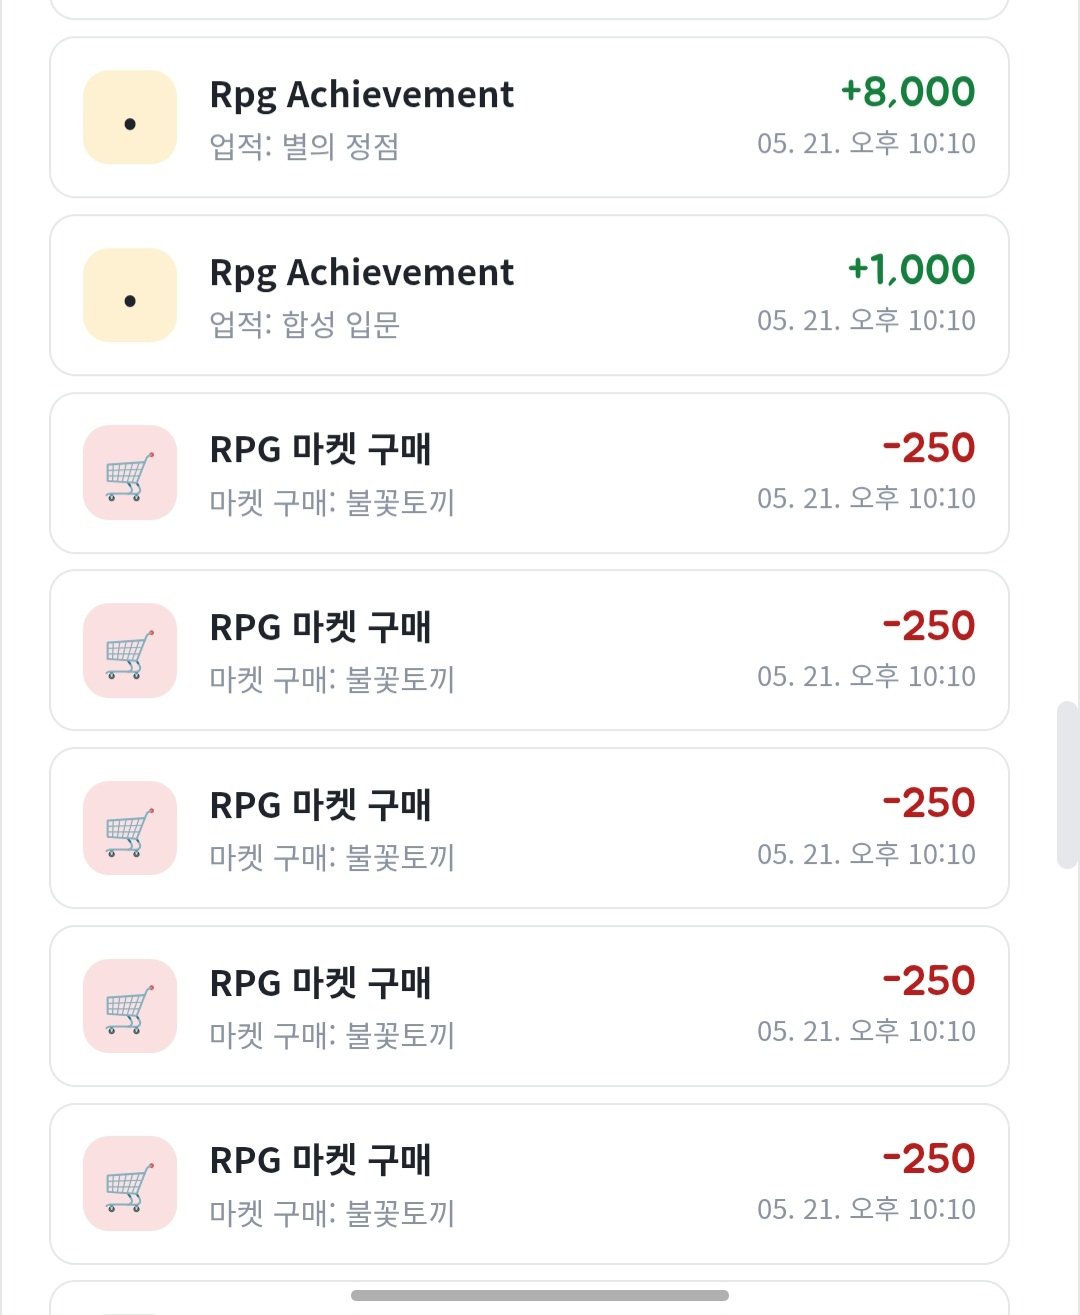Image resolution: width=1080 pixels, height=1315 pixels.
Task: Click the vertical scrollbar thumb
Action: point(1067,785)
